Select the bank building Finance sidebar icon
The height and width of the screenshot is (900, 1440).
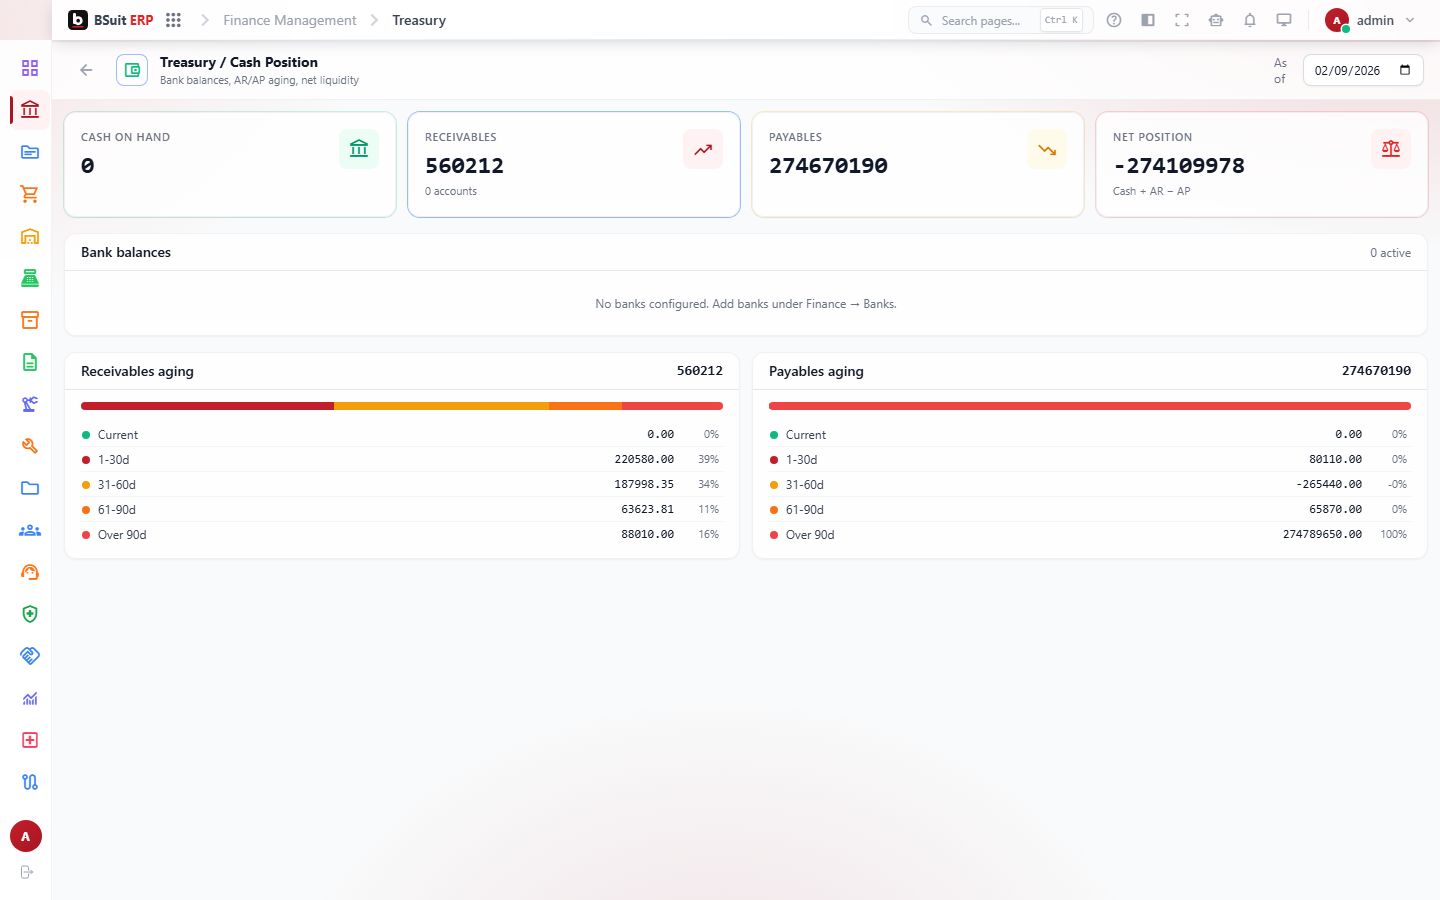(x=30, y=110)
